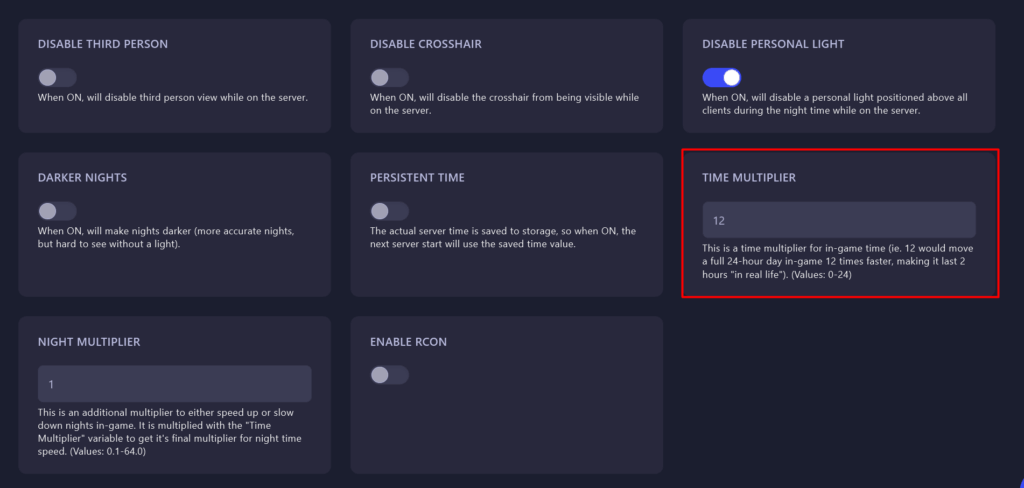The height and width of the screenshot is (488, 1024).
Task: Toggle the Disable Third Person switch
Action: (x=57, y=78)
